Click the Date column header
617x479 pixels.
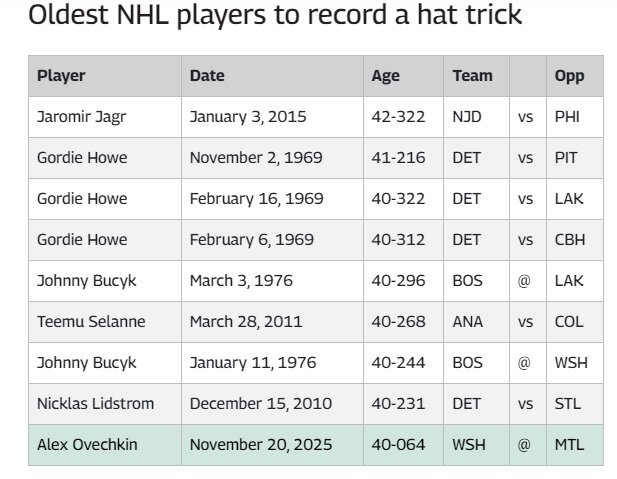(207, 76)
